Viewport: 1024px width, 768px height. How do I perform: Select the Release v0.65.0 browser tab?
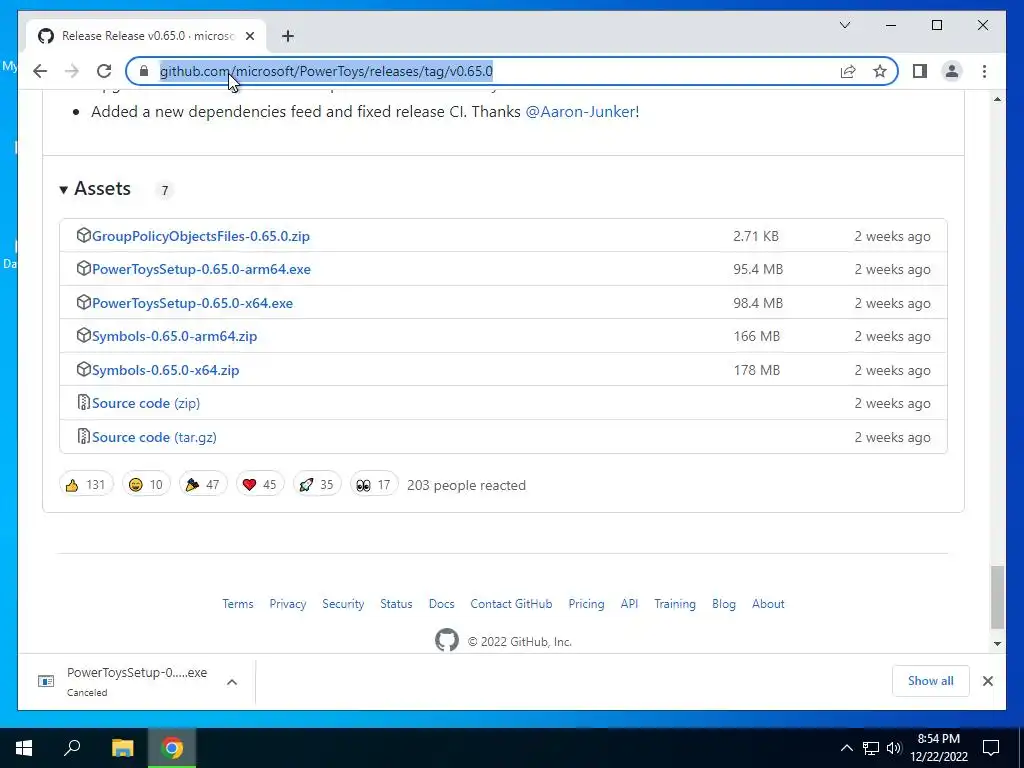click(x=146, y=36)
